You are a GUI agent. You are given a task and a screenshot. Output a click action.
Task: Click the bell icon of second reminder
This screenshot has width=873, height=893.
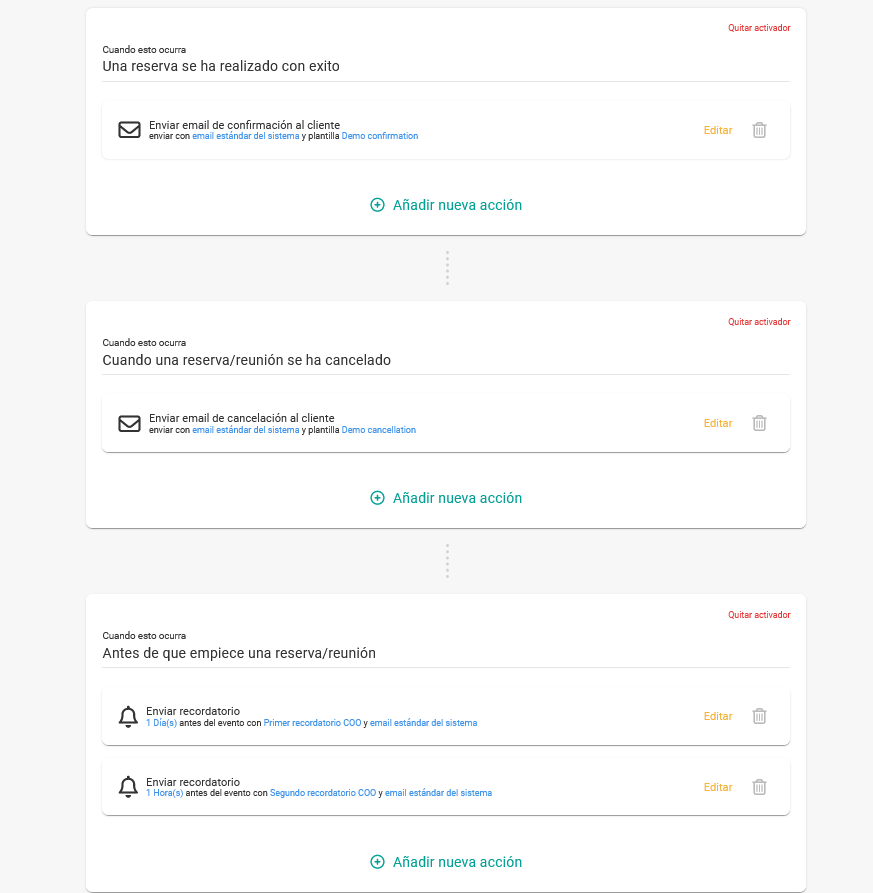128,787
